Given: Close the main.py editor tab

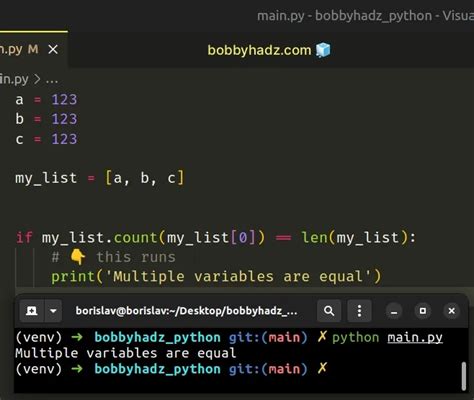Looking at the screenshot, I should 53,50.
